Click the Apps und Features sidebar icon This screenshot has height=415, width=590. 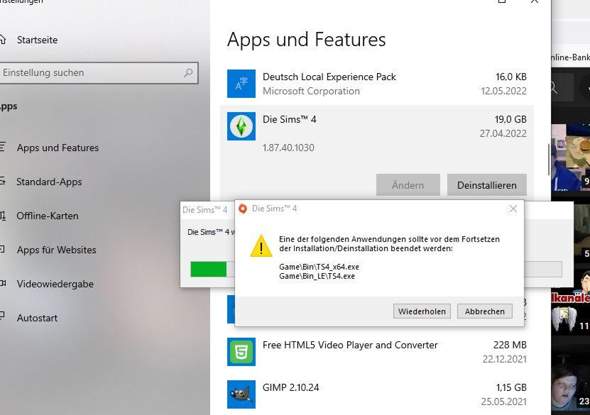click(x=3, y=147)
